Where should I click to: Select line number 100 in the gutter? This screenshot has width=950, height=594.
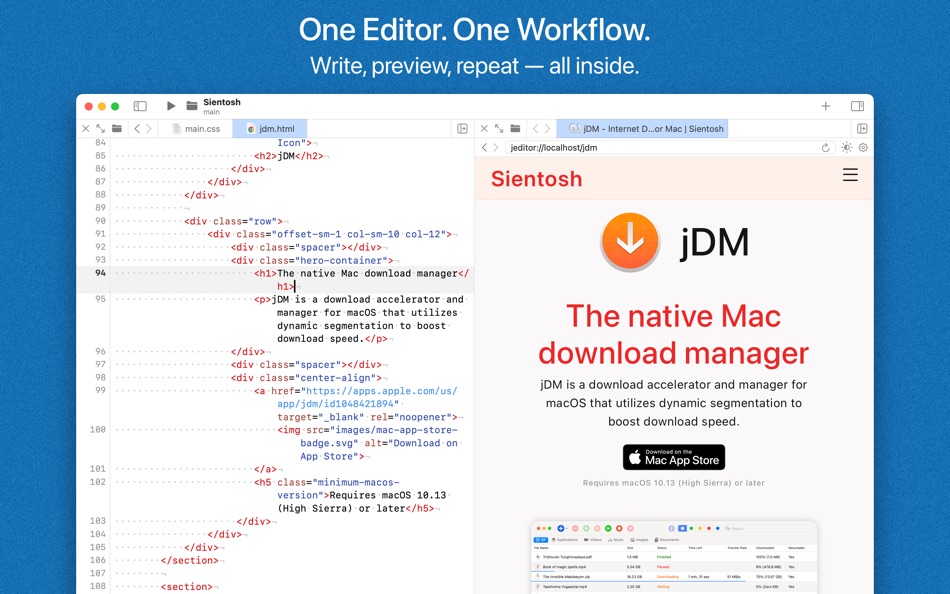(98, 430)
